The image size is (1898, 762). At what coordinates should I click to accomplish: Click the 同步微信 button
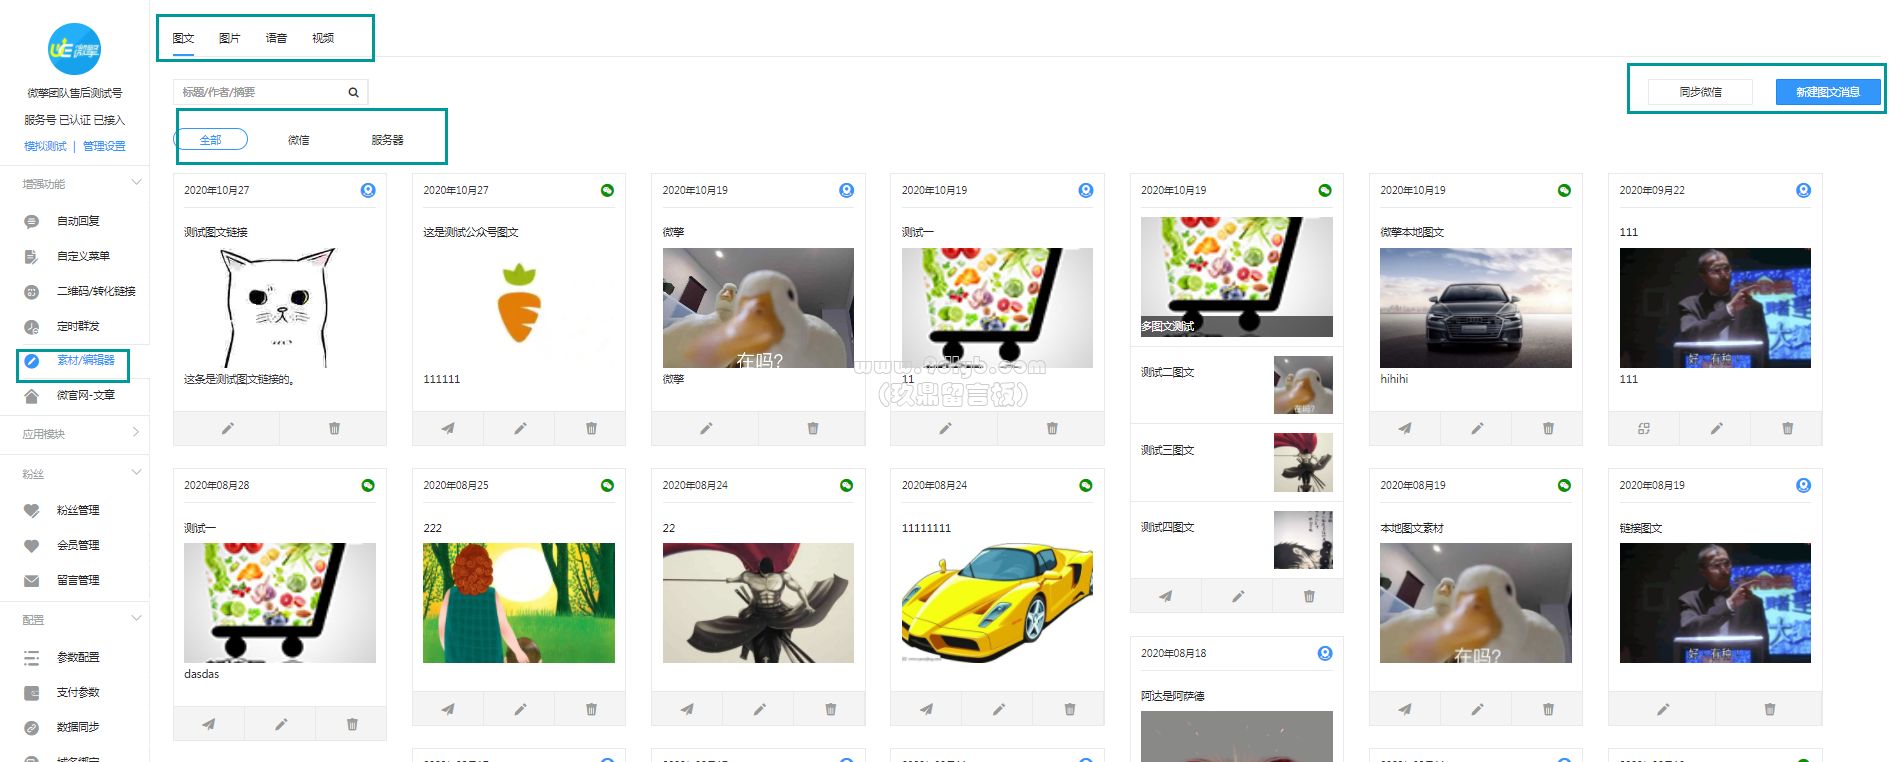pos(1700,92)
